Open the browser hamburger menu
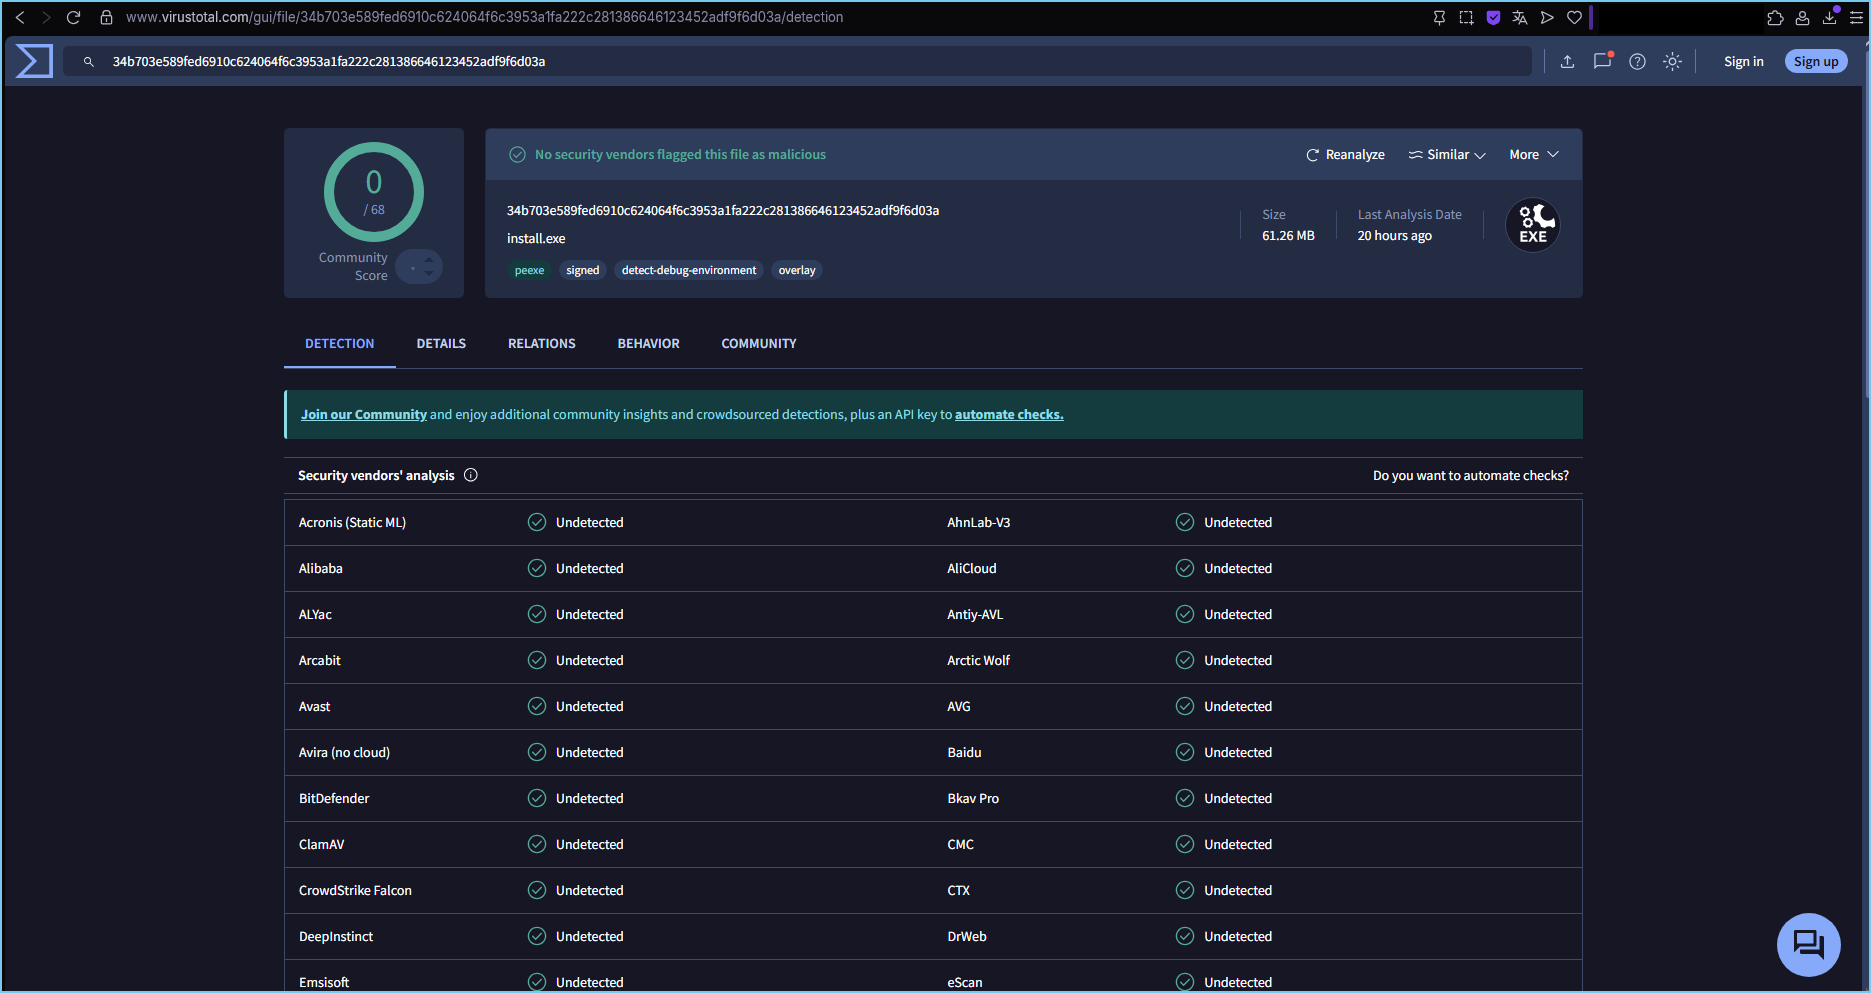The height and width of the screenshot is (993, 1871). (1857, 17)
